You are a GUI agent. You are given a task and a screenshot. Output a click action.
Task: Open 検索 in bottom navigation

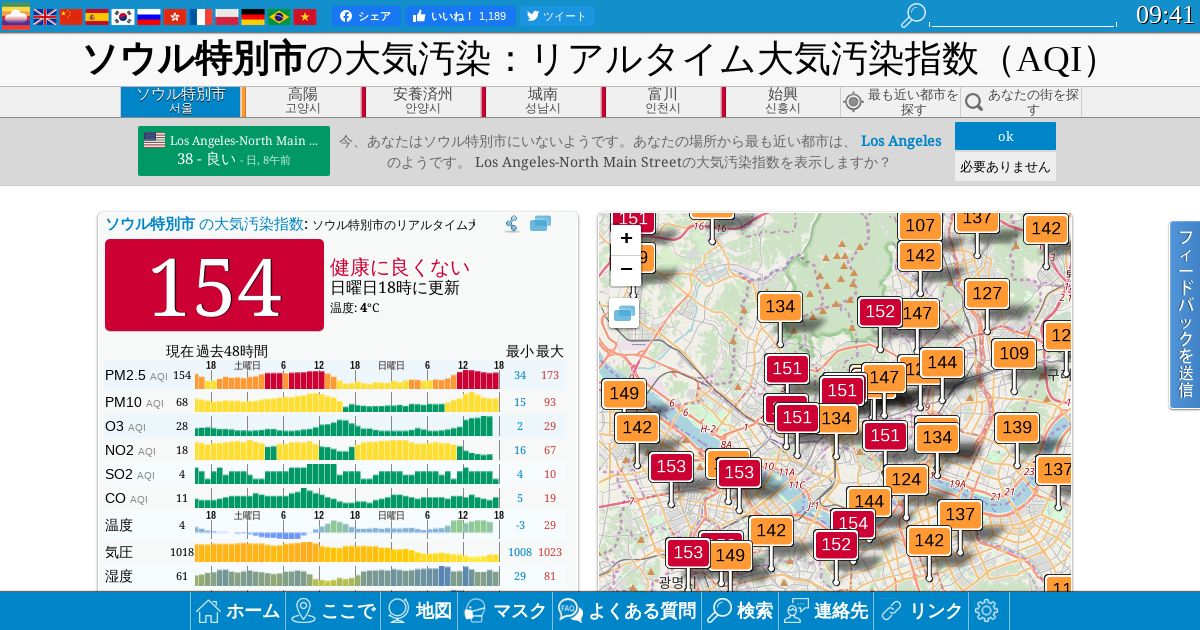pyautogui.click(x=740, y=611)
